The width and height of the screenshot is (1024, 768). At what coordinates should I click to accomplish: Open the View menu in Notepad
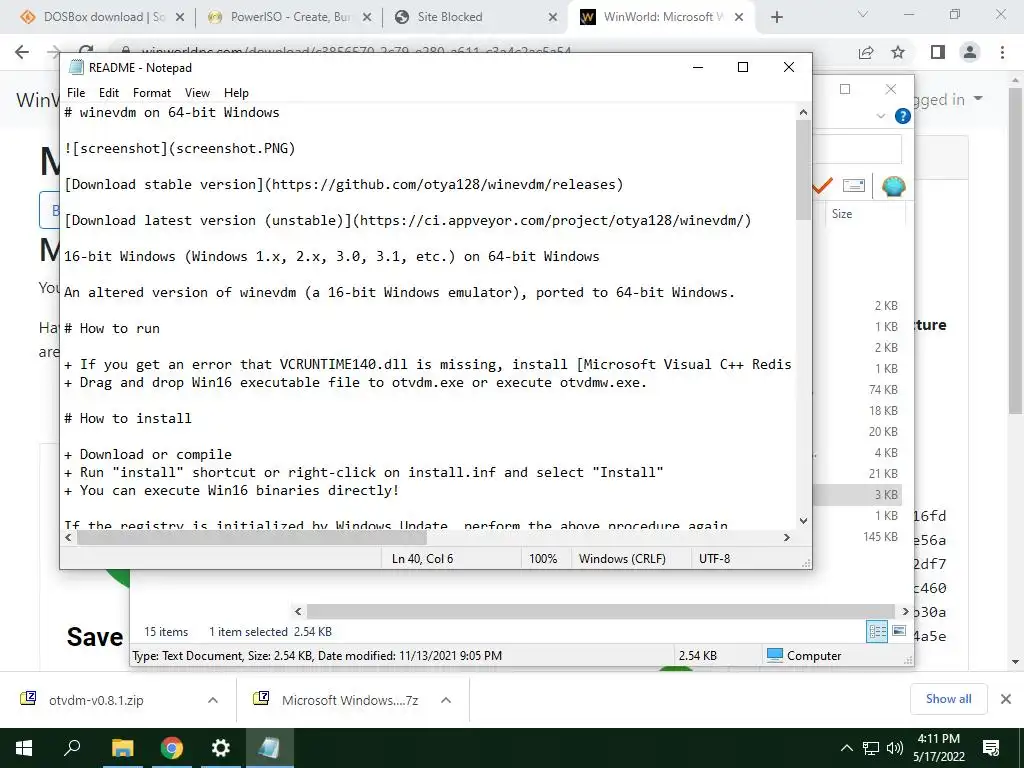[x=197, y=93]
